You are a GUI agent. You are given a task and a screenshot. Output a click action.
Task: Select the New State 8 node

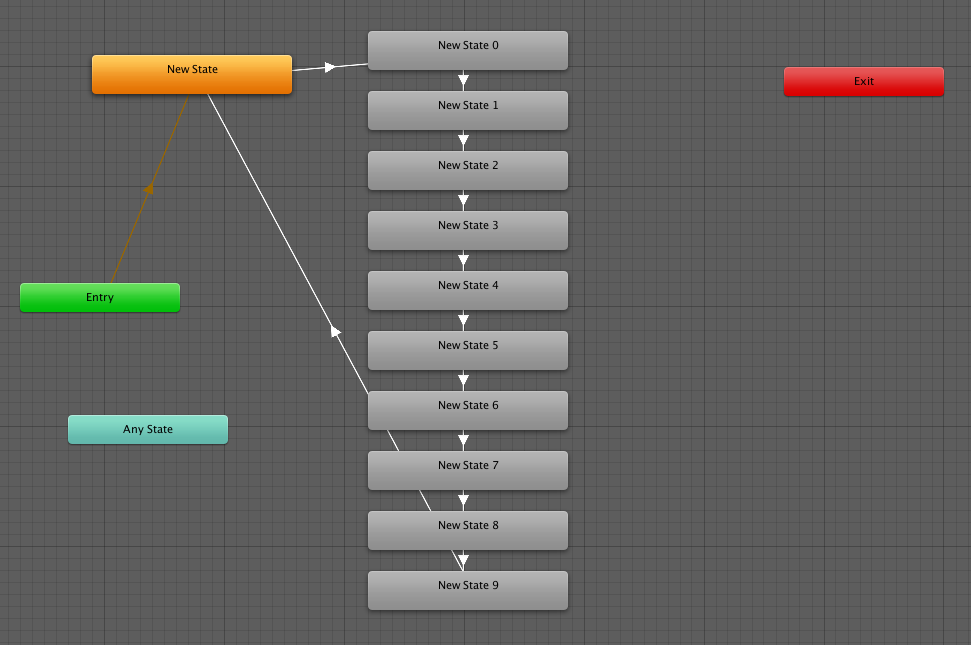pyautogui.click(x=468, y=530)
